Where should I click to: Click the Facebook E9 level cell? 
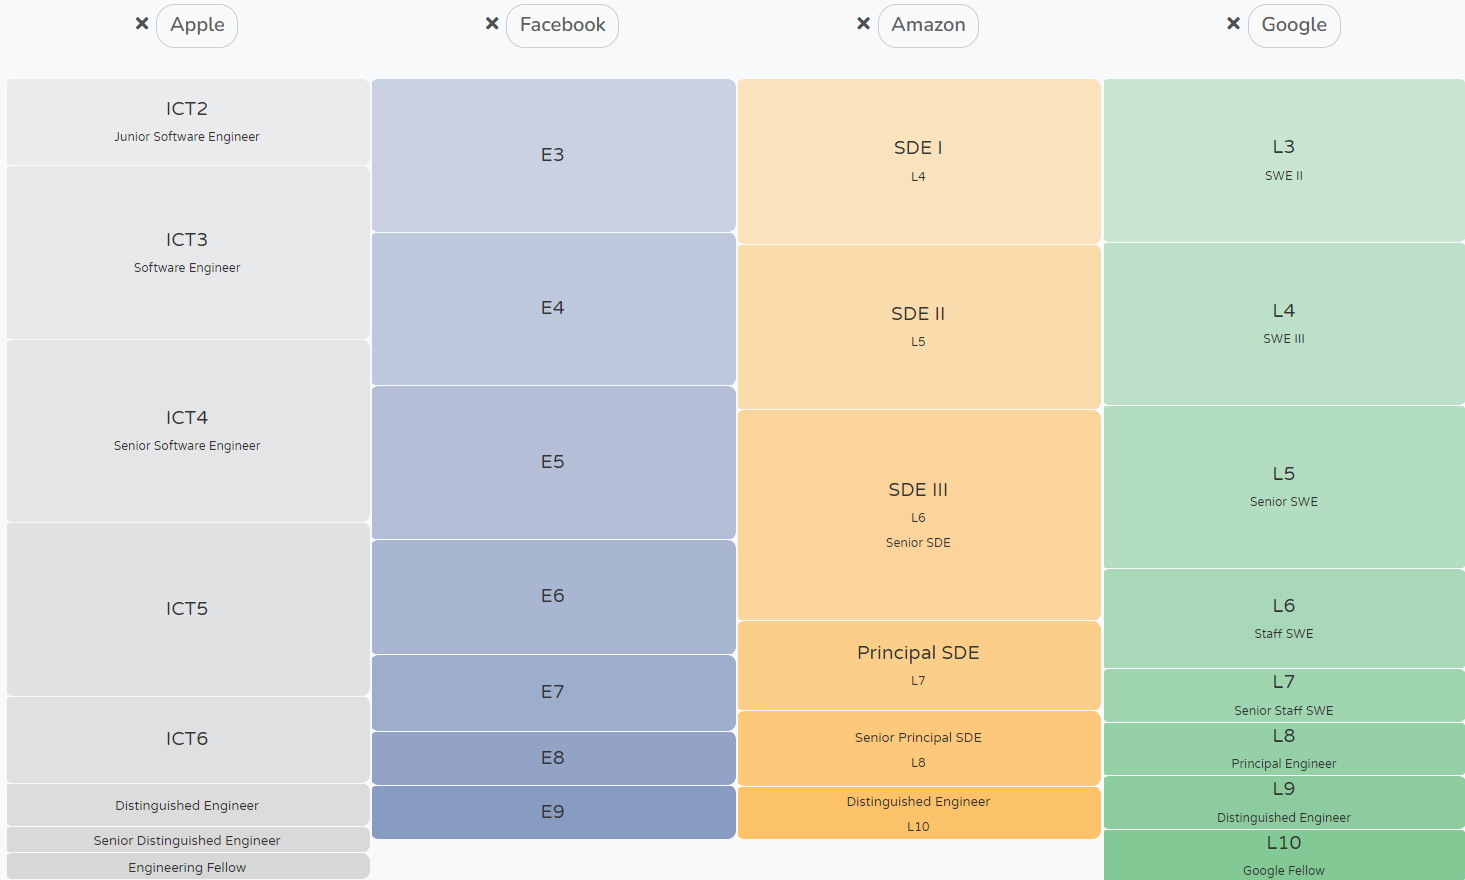click(553, 812)
